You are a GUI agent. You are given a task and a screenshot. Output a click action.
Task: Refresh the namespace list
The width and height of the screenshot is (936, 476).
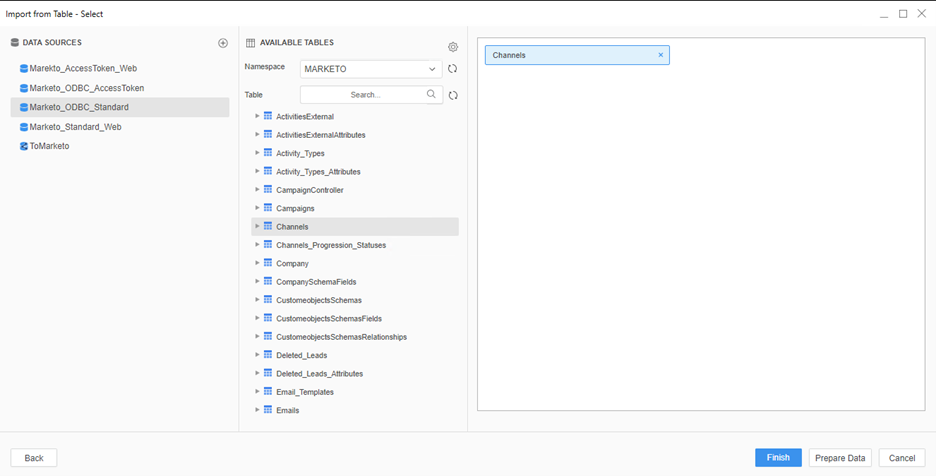(x=453, y=69)
